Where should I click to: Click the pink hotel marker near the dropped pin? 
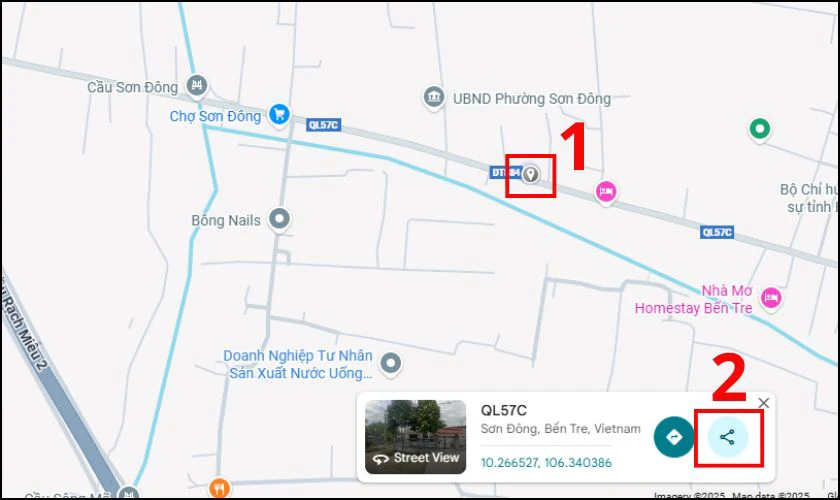(x=606, y=191)
